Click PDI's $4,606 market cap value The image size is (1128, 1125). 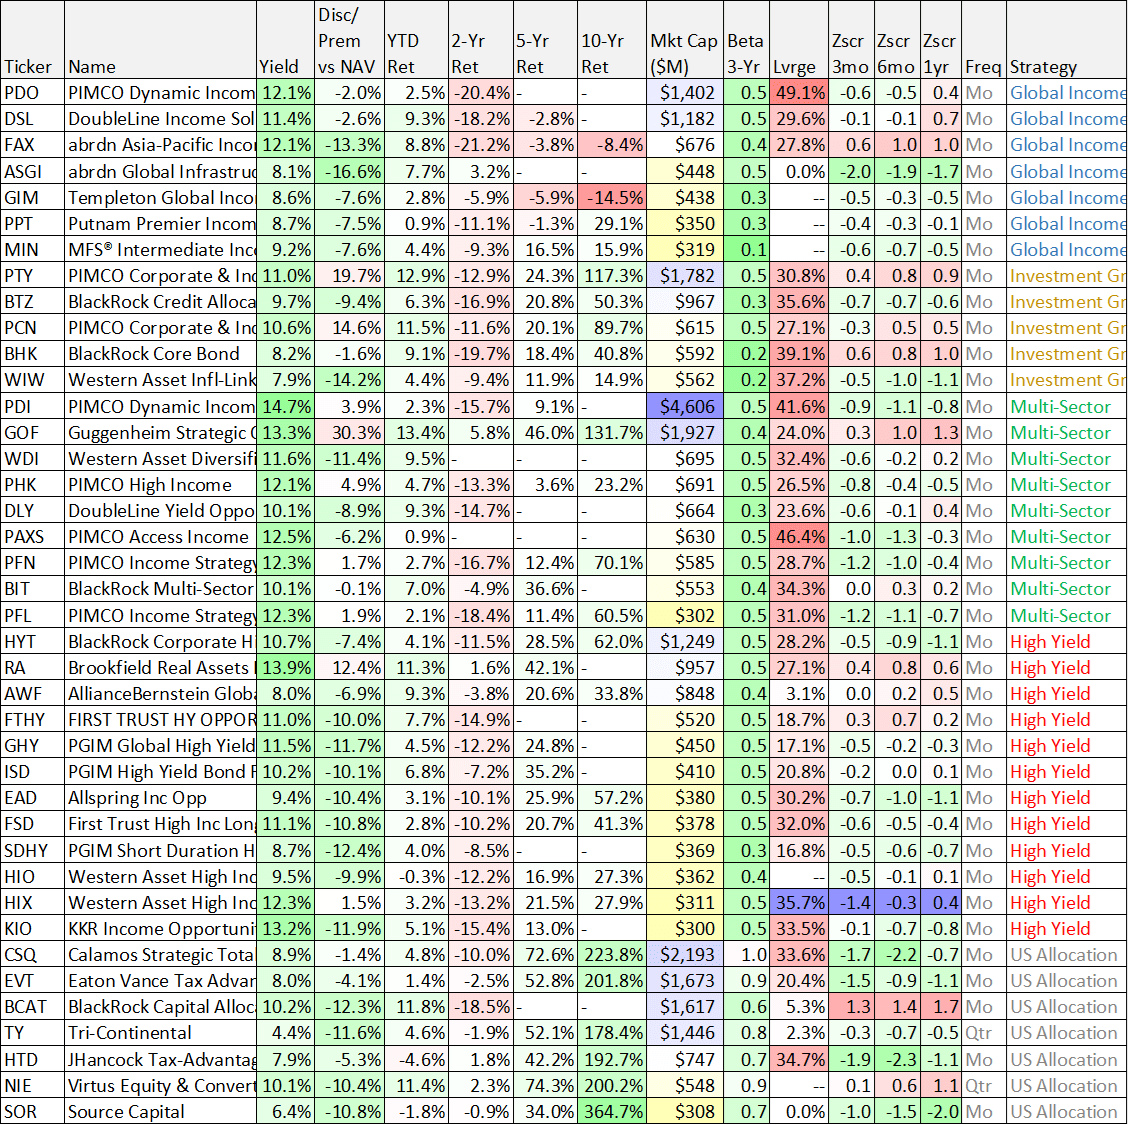pos(685,406)
